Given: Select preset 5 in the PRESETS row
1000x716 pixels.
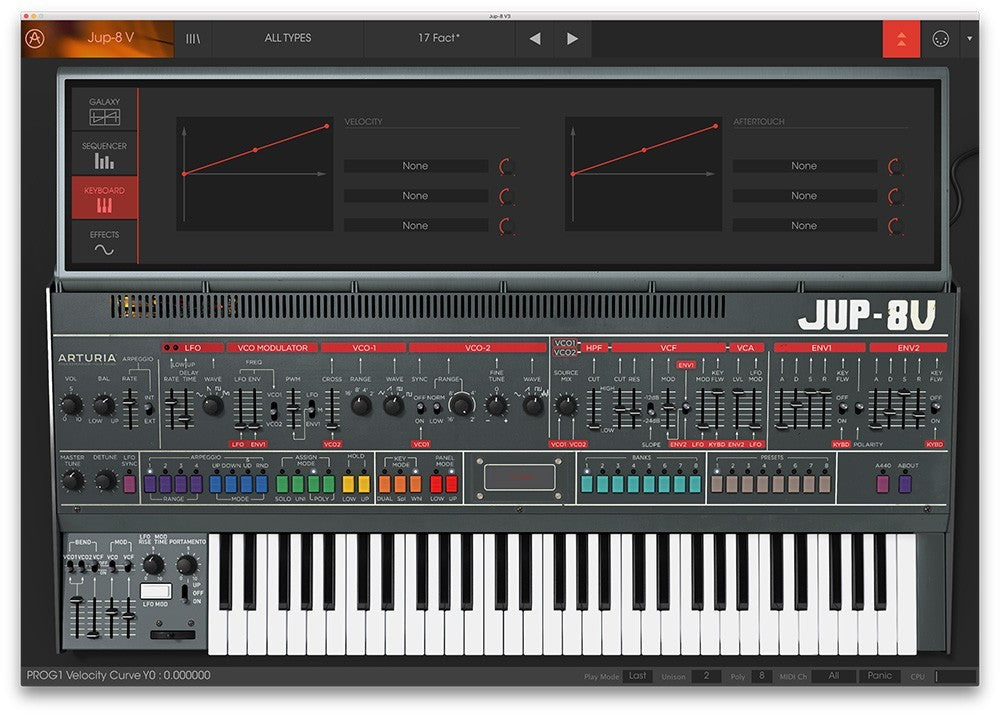Looking at the screenshot, I should [x=778, y=484].
